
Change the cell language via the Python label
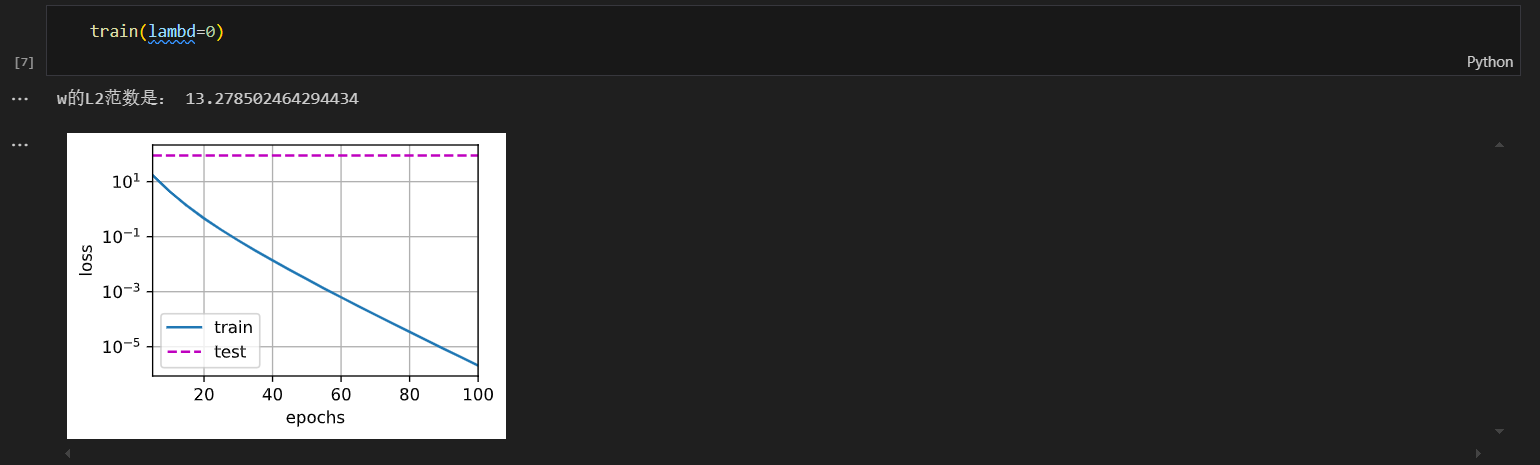point(1490,62)
